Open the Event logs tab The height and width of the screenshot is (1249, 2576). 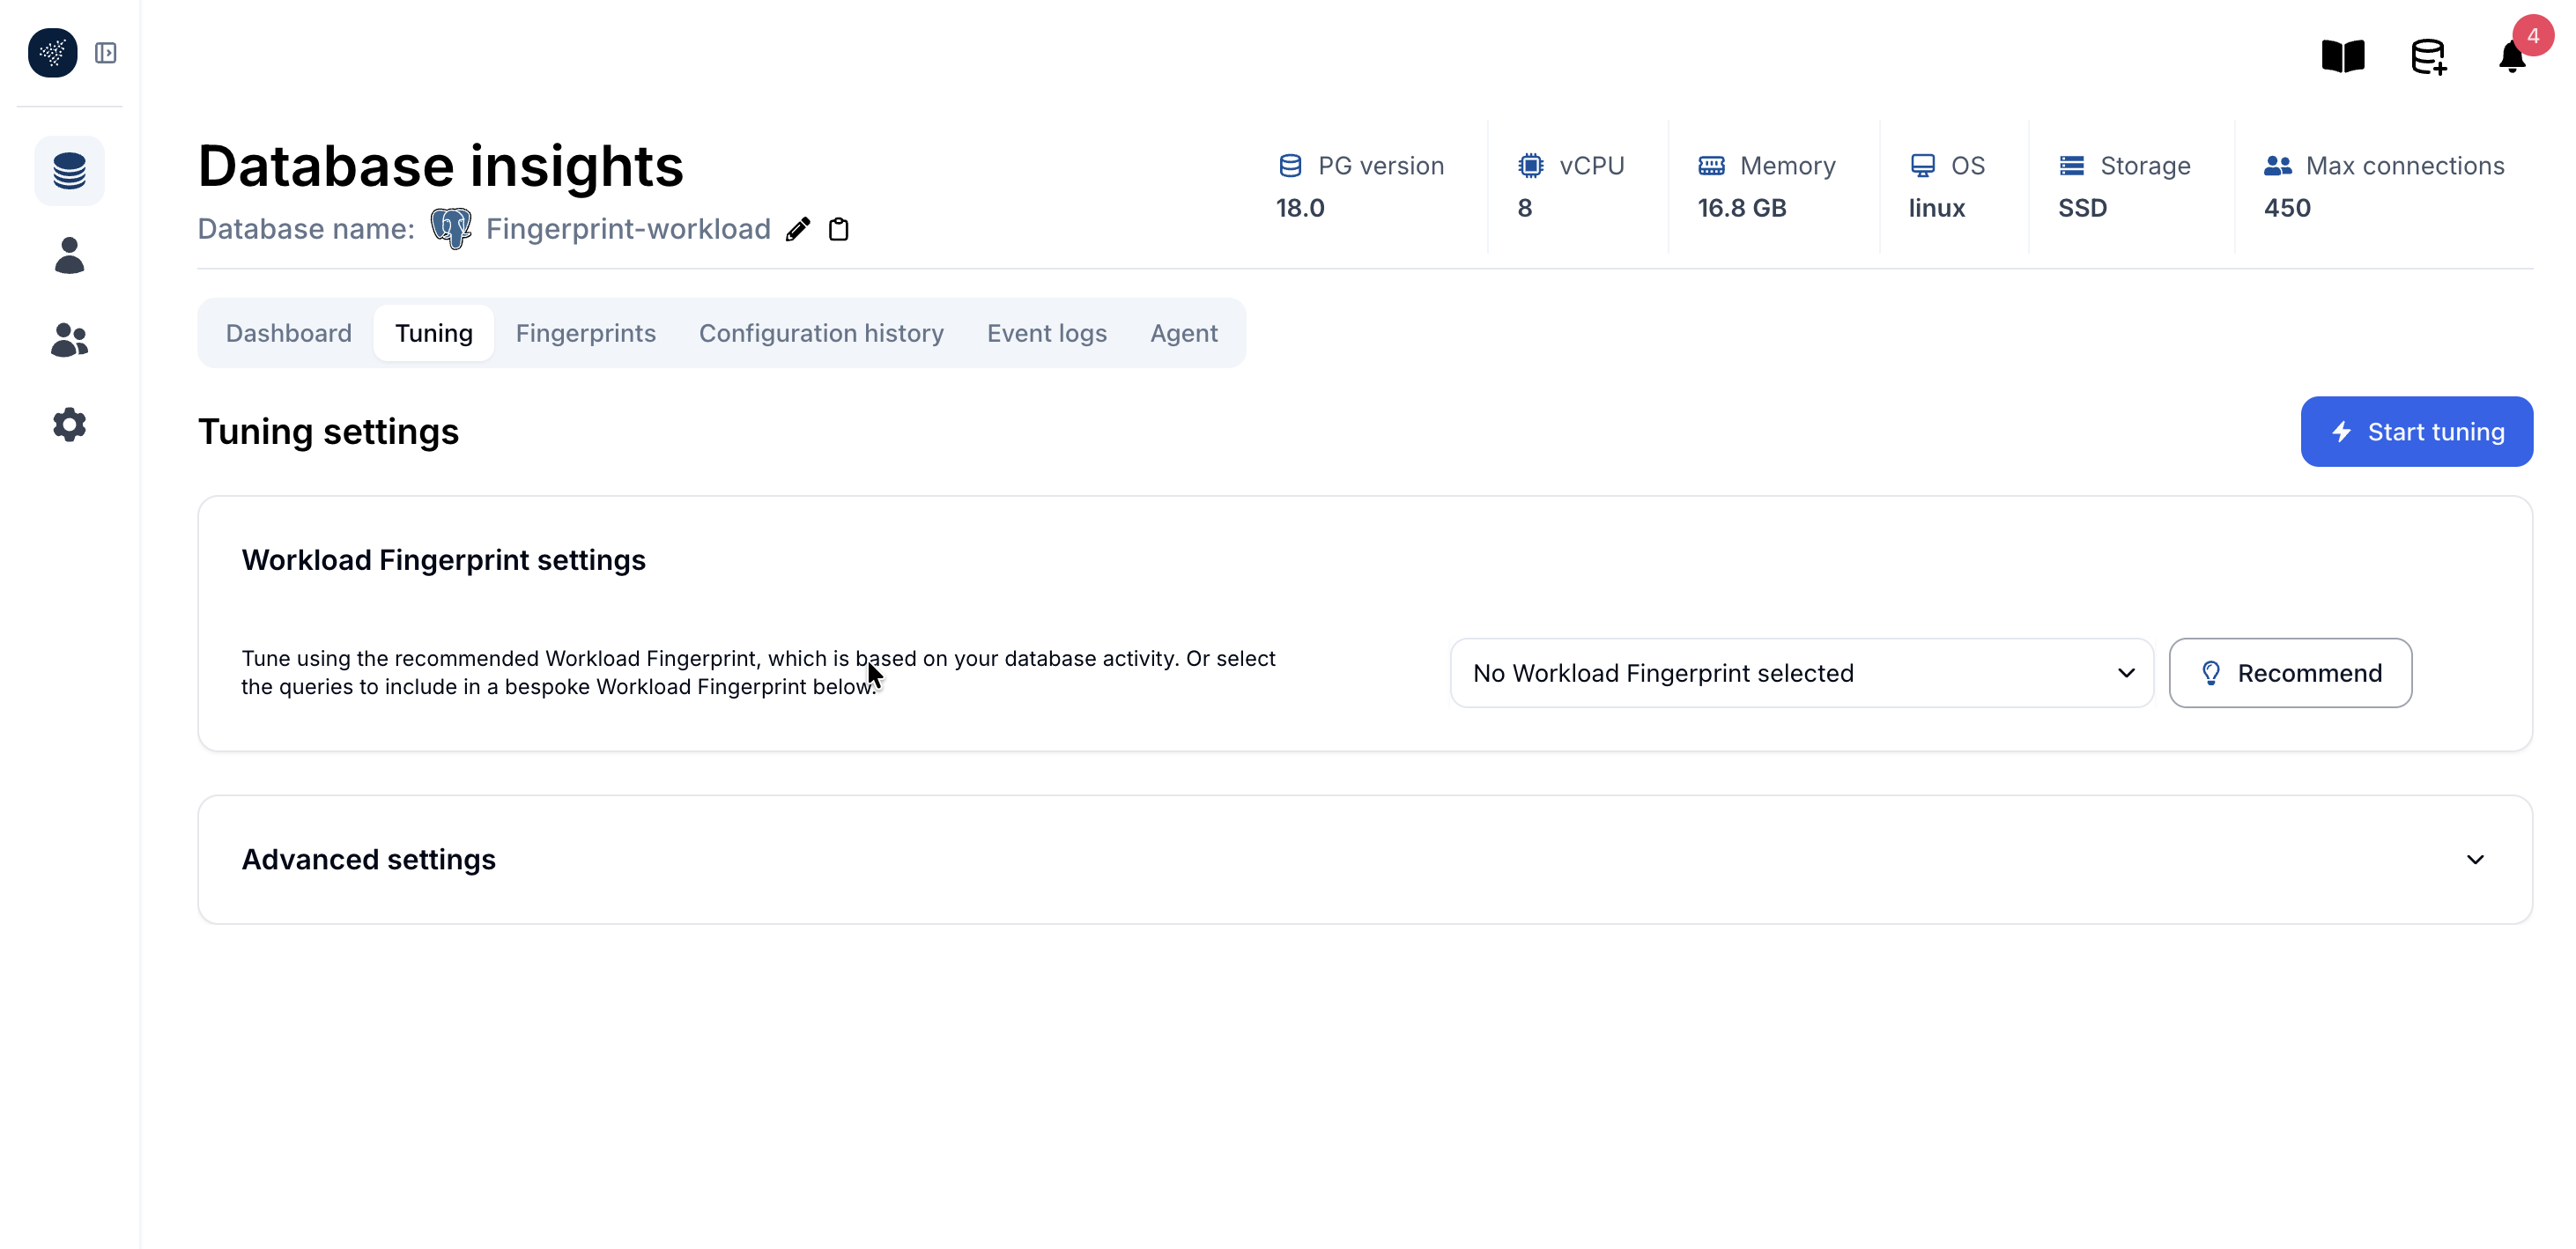click(x=1046, y=333)
